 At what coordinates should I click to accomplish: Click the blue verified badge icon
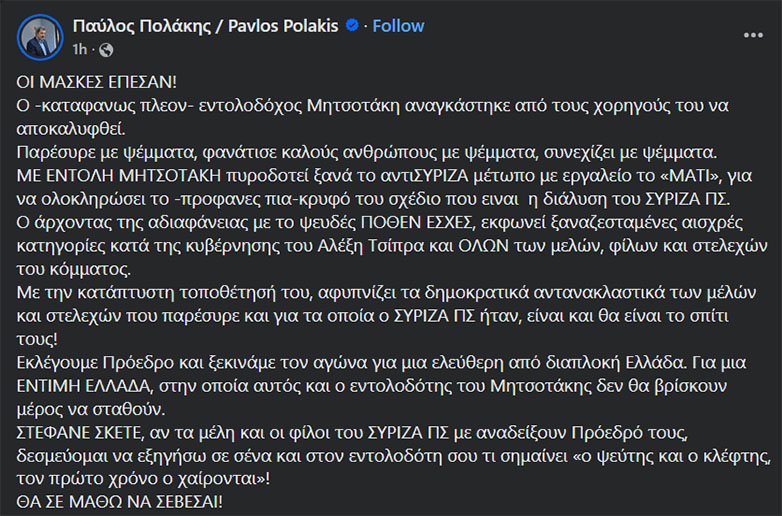coord(352,26)
